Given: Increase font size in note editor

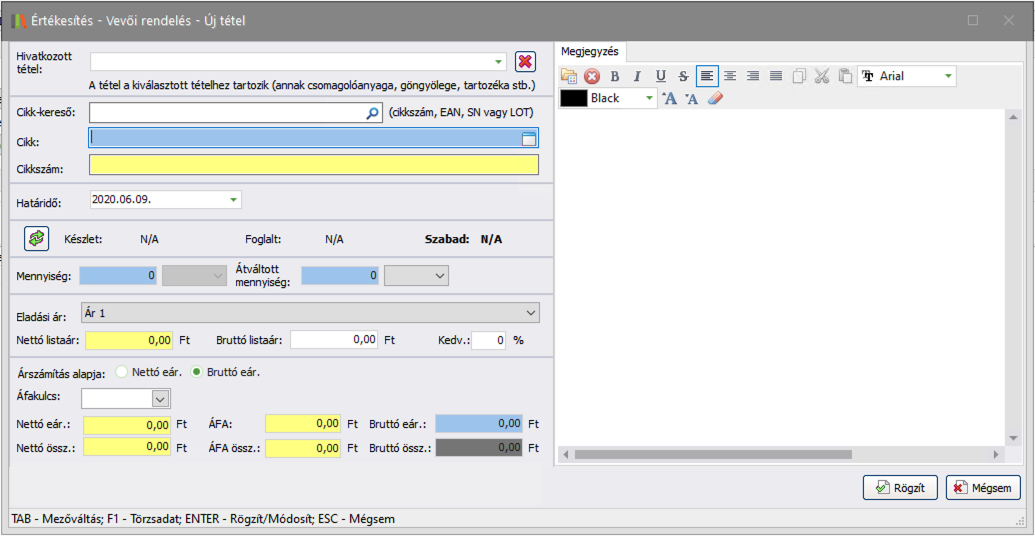Looking at the screenshot, I should tap(670, 98).
